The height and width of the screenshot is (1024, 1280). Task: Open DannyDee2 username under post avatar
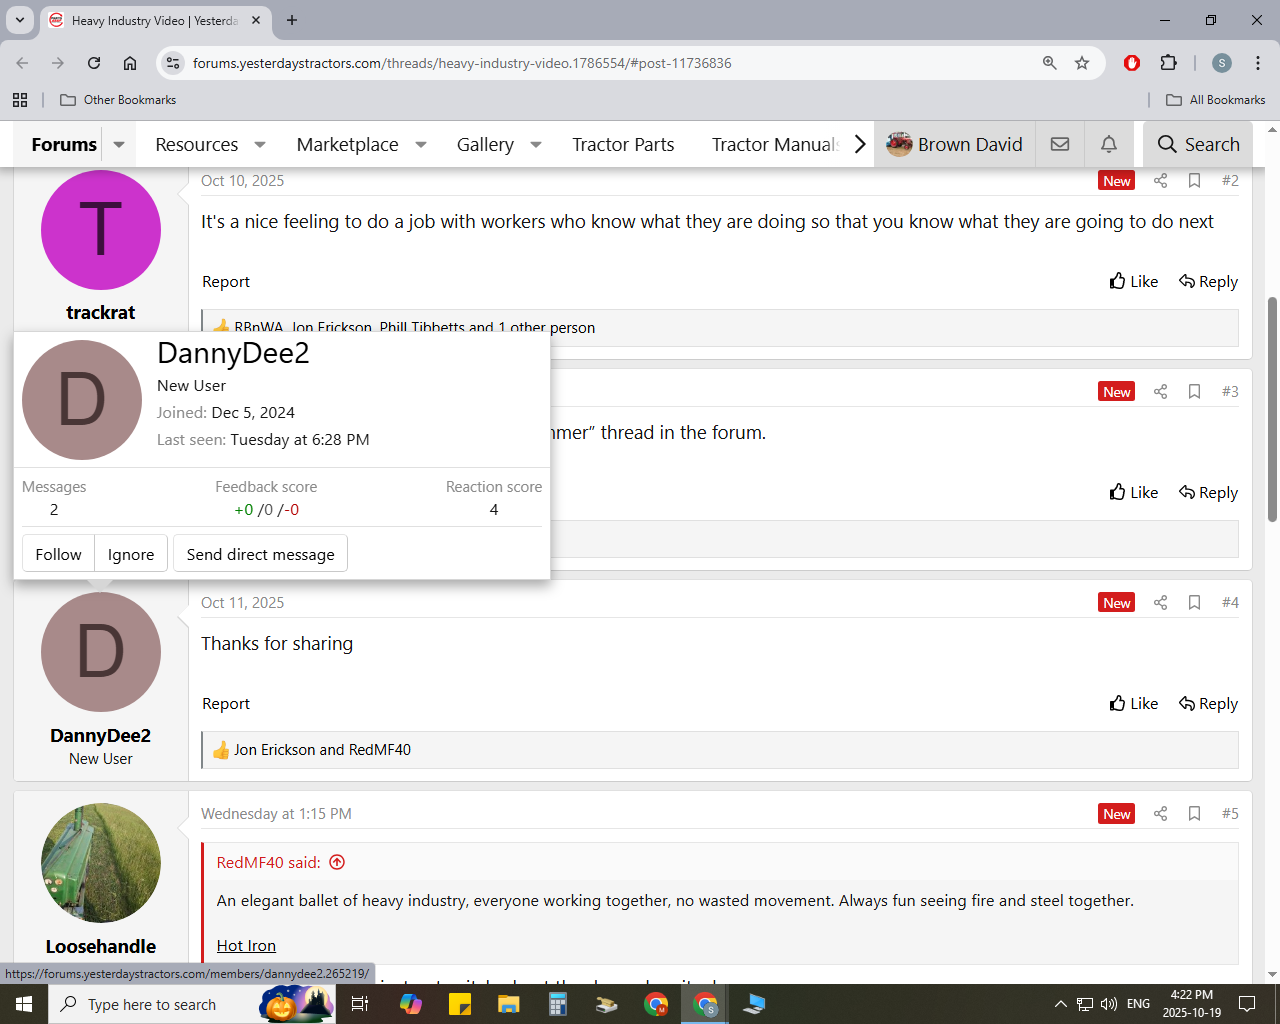(x=100, y=735)
